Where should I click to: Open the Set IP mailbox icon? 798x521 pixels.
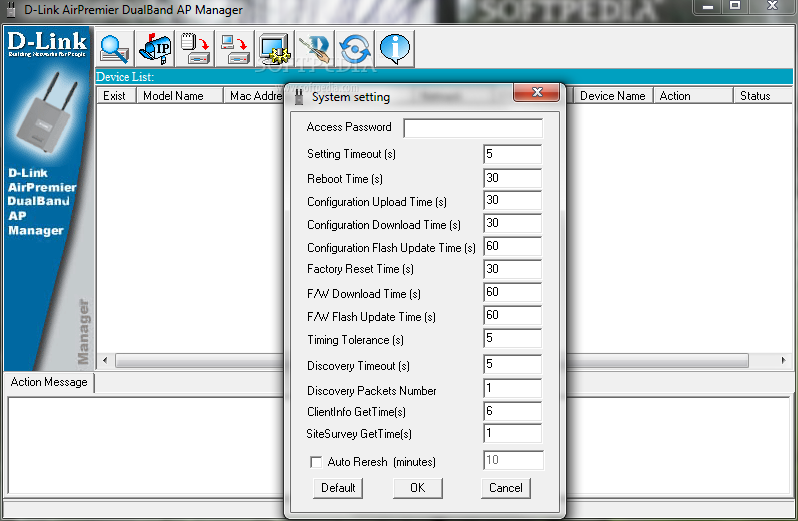(x=155, y=48)
